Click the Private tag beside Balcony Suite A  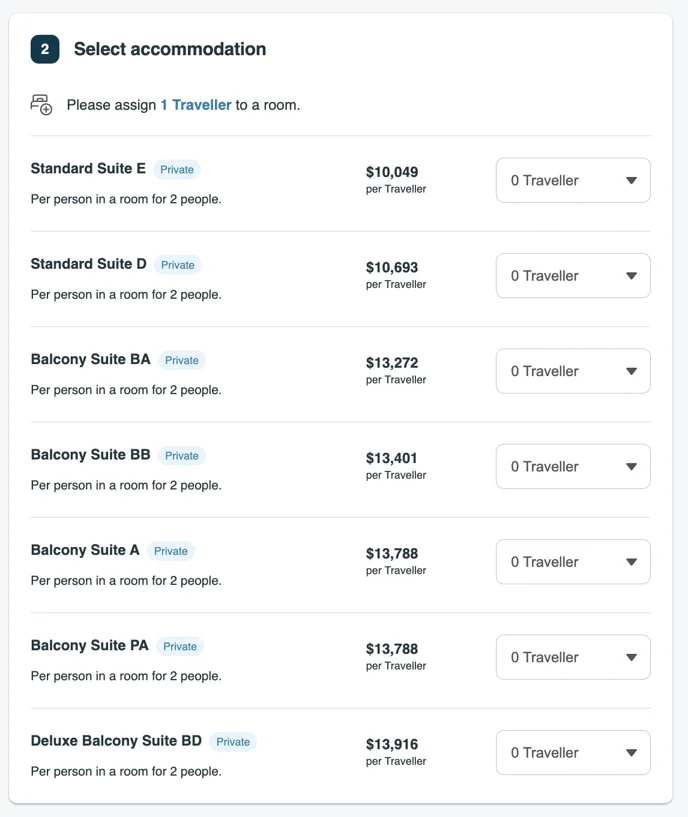(x=170, y=551)
